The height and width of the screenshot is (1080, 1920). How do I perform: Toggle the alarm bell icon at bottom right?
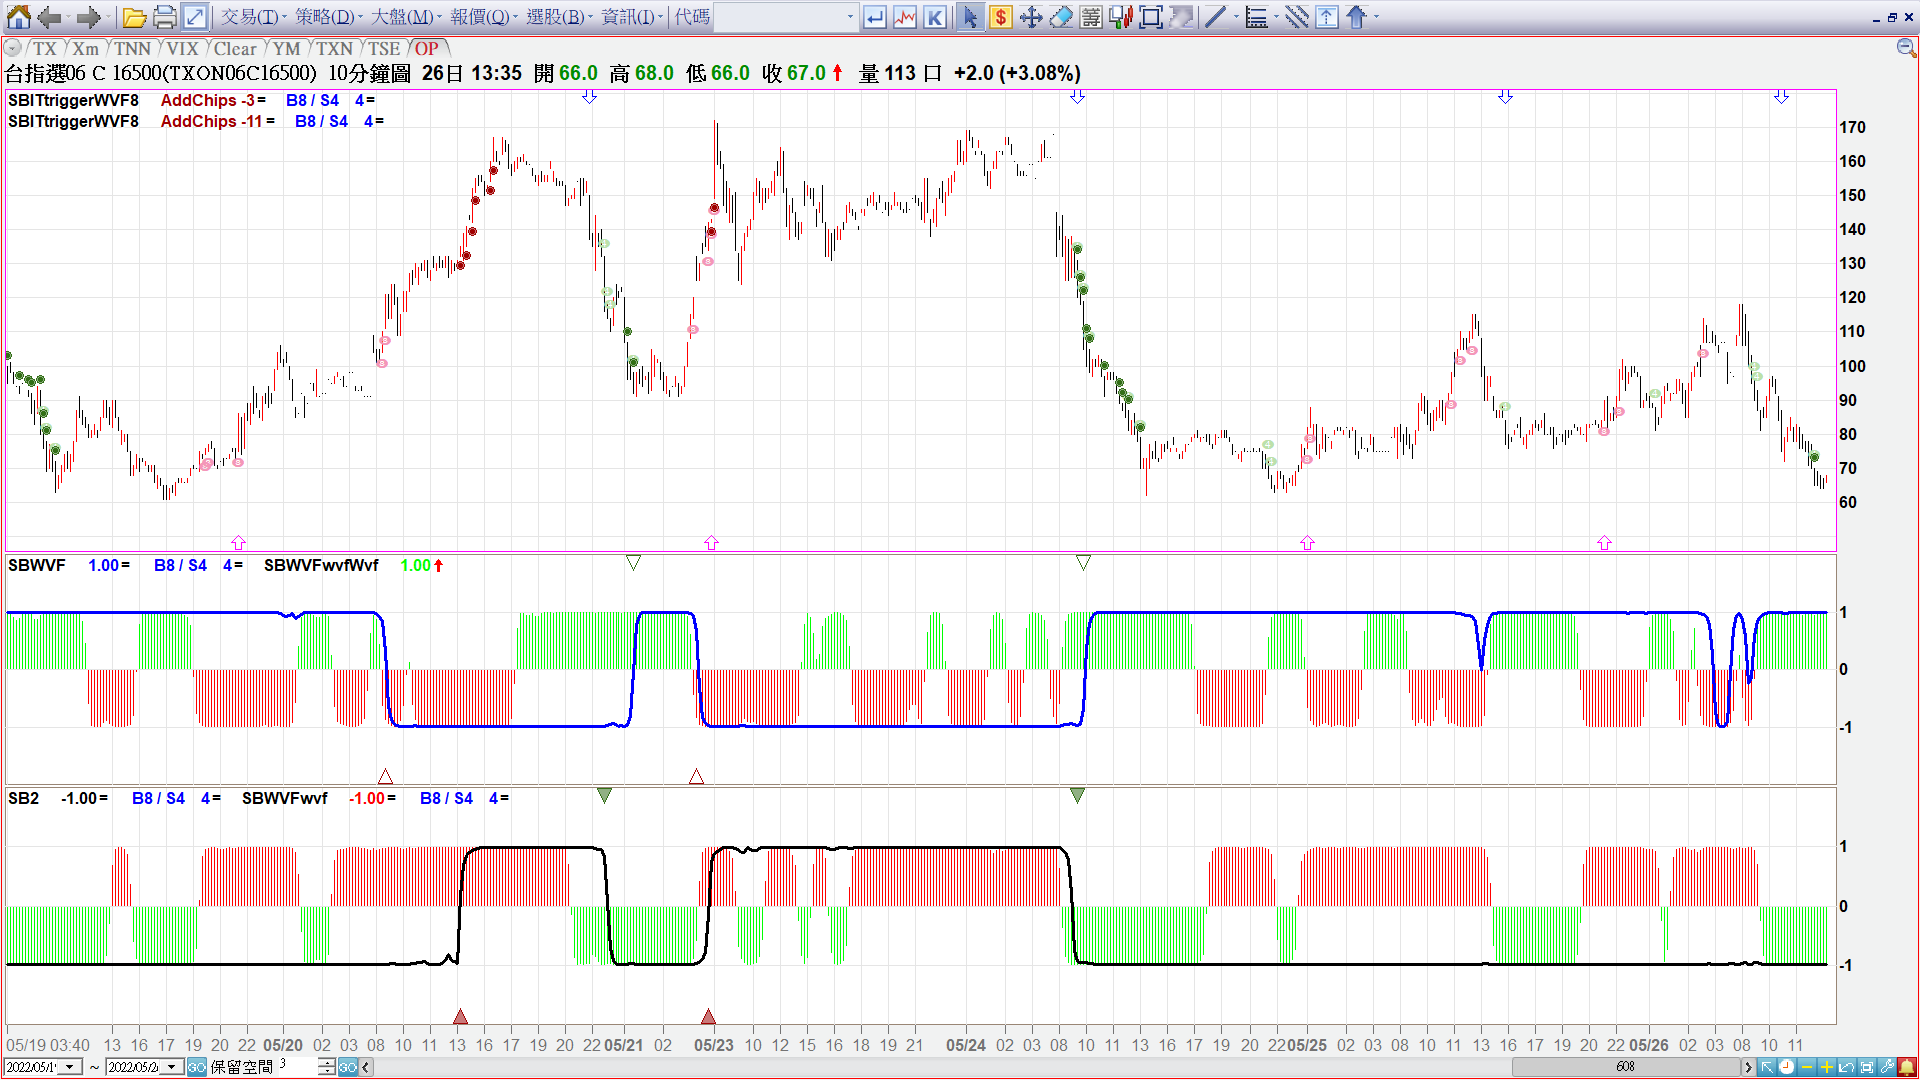pyautogui.click(x=1907, y=1067)
